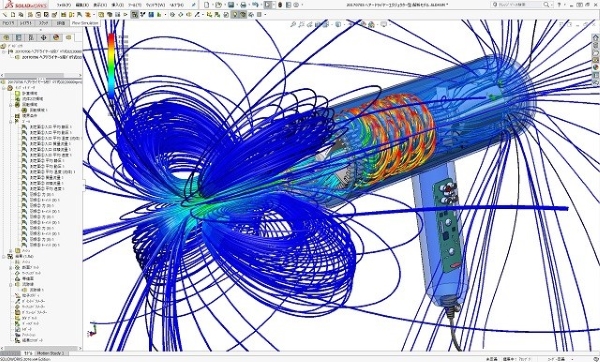Select the FeatureManager design tree tab icon
The width and height of the screenshot is (600, 362).
point(6,38)
